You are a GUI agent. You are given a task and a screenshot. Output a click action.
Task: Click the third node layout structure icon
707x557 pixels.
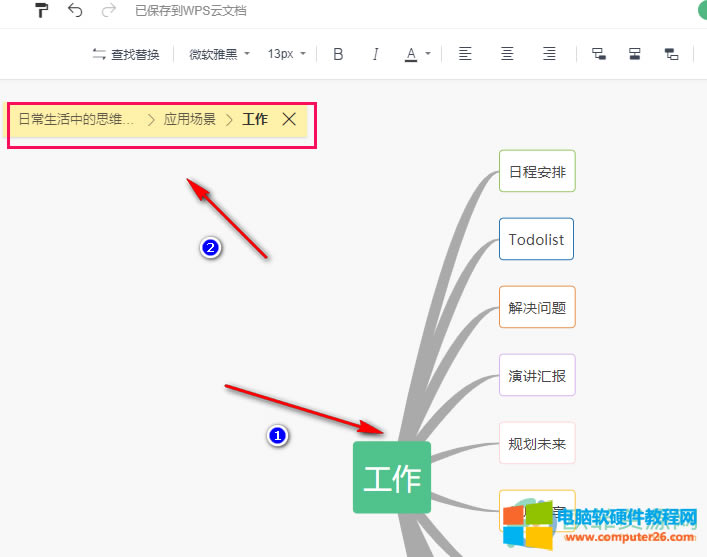point(671,54)
